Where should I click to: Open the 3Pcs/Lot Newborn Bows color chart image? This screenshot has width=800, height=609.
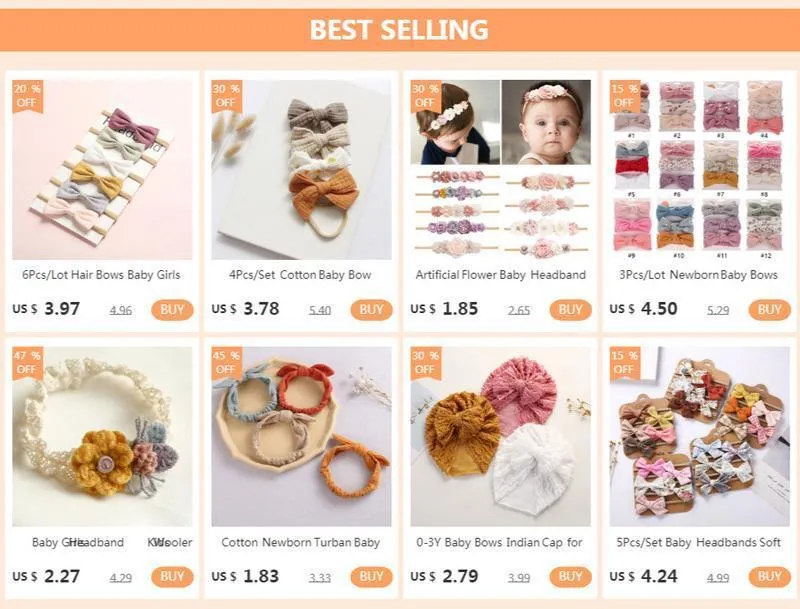[x=699, y=169]
